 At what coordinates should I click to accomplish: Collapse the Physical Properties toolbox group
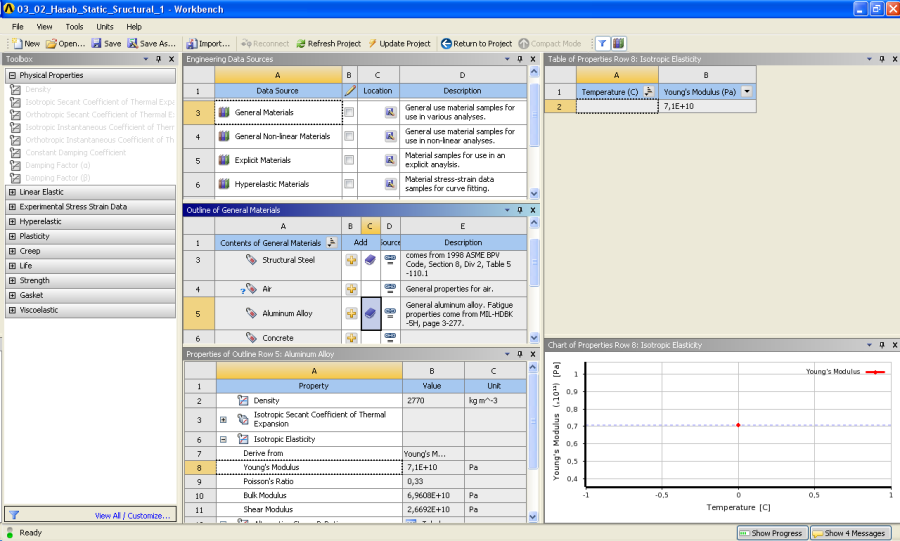coord(12,76)
